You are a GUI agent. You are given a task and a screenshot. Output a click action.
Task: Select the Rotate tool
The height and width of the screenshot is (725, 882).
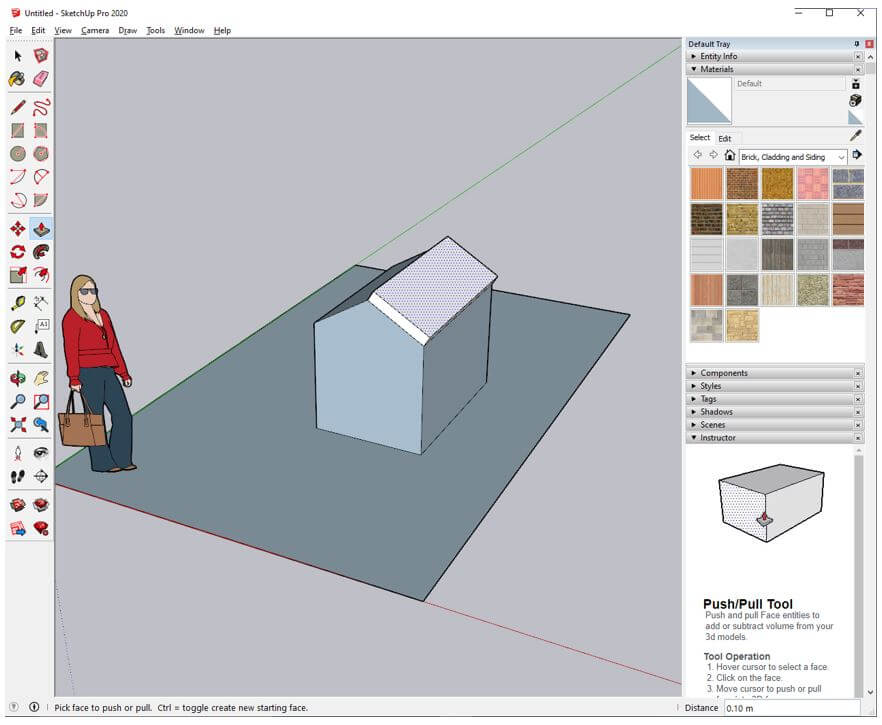[x=17, y=251]
